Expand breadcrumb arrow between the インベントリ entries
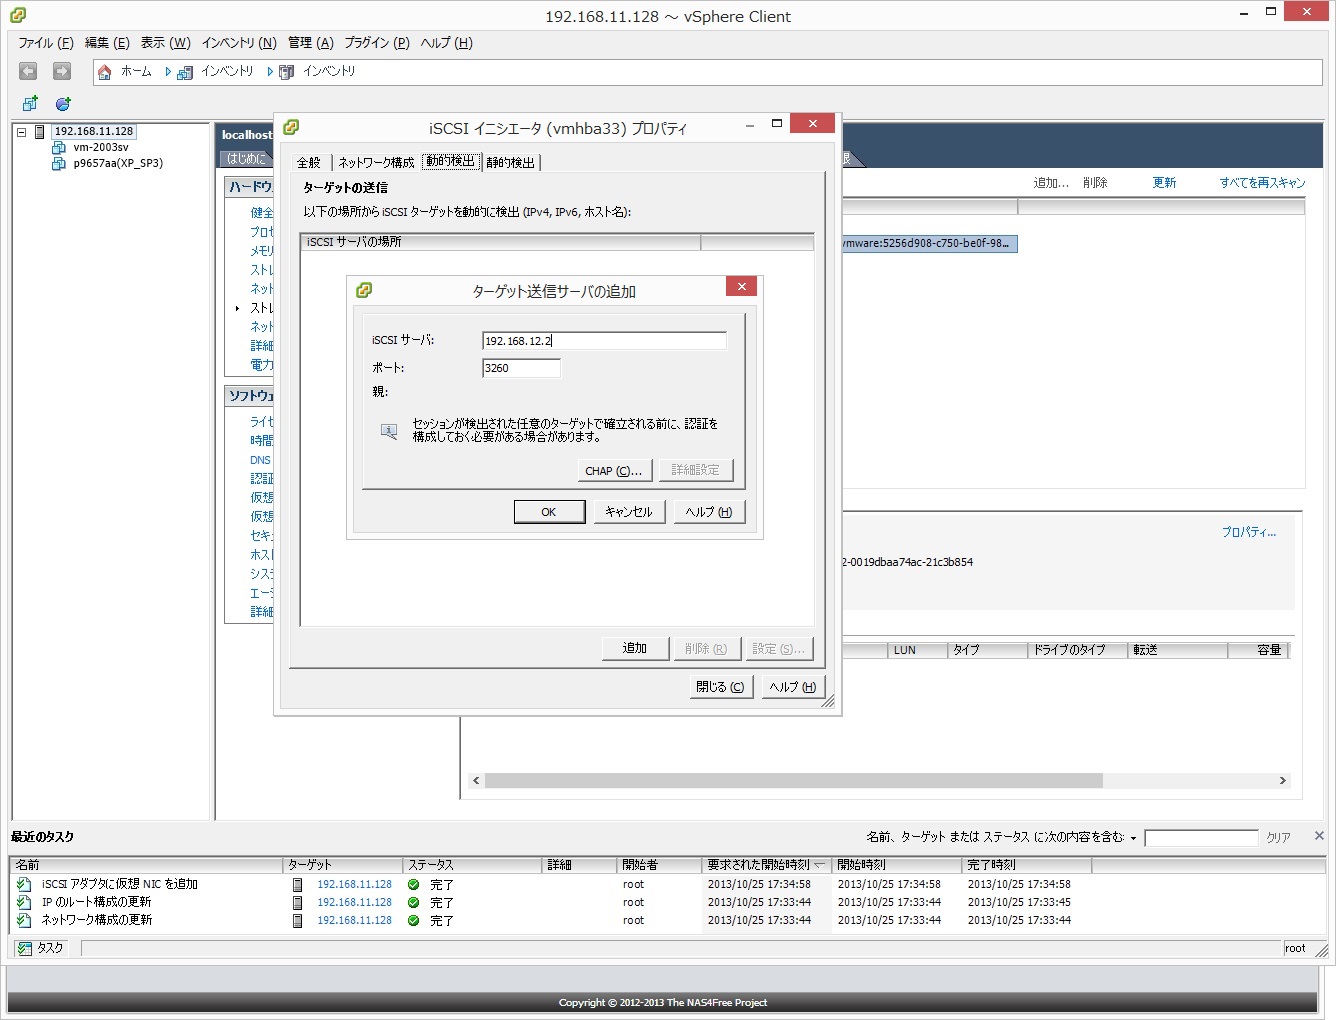1336x1020 pixels. [x=270, y=72]
